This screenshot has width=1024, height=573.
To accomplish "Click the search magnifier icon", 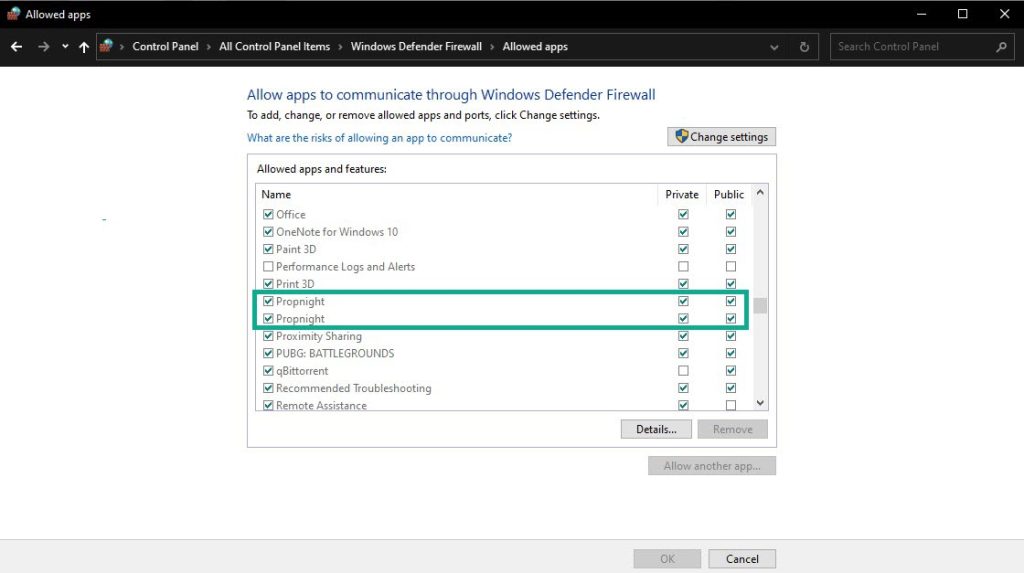I will coord(1001,47).
